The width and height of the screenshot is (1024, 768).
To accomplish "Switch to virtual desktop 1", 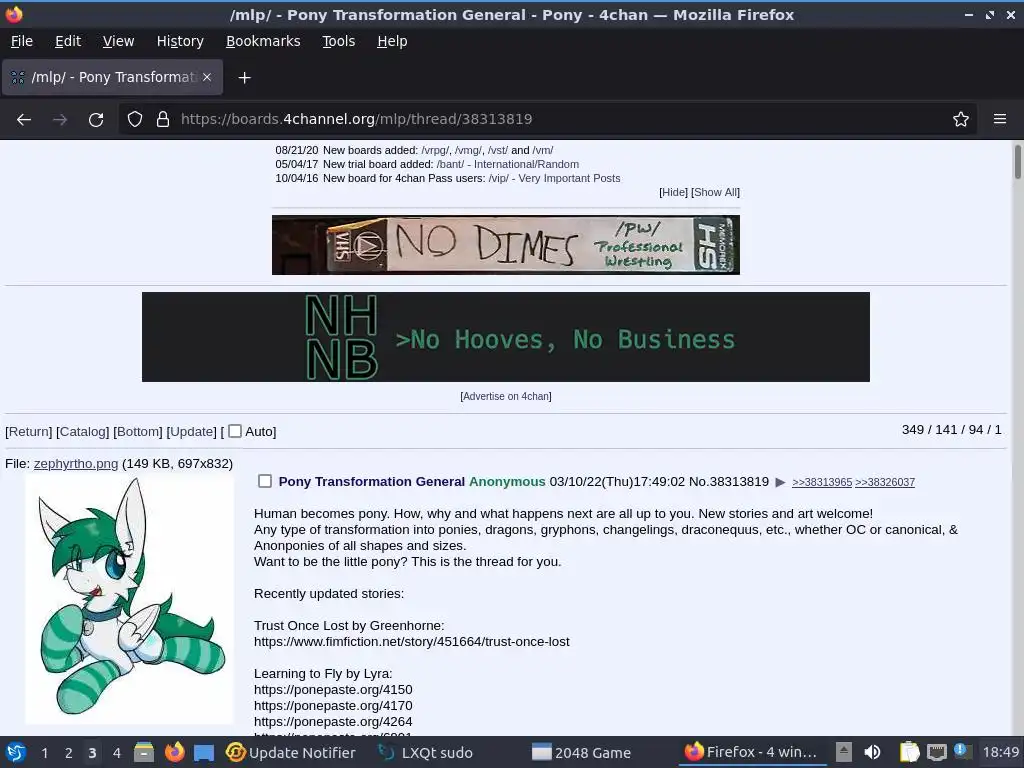I will 44,753.
